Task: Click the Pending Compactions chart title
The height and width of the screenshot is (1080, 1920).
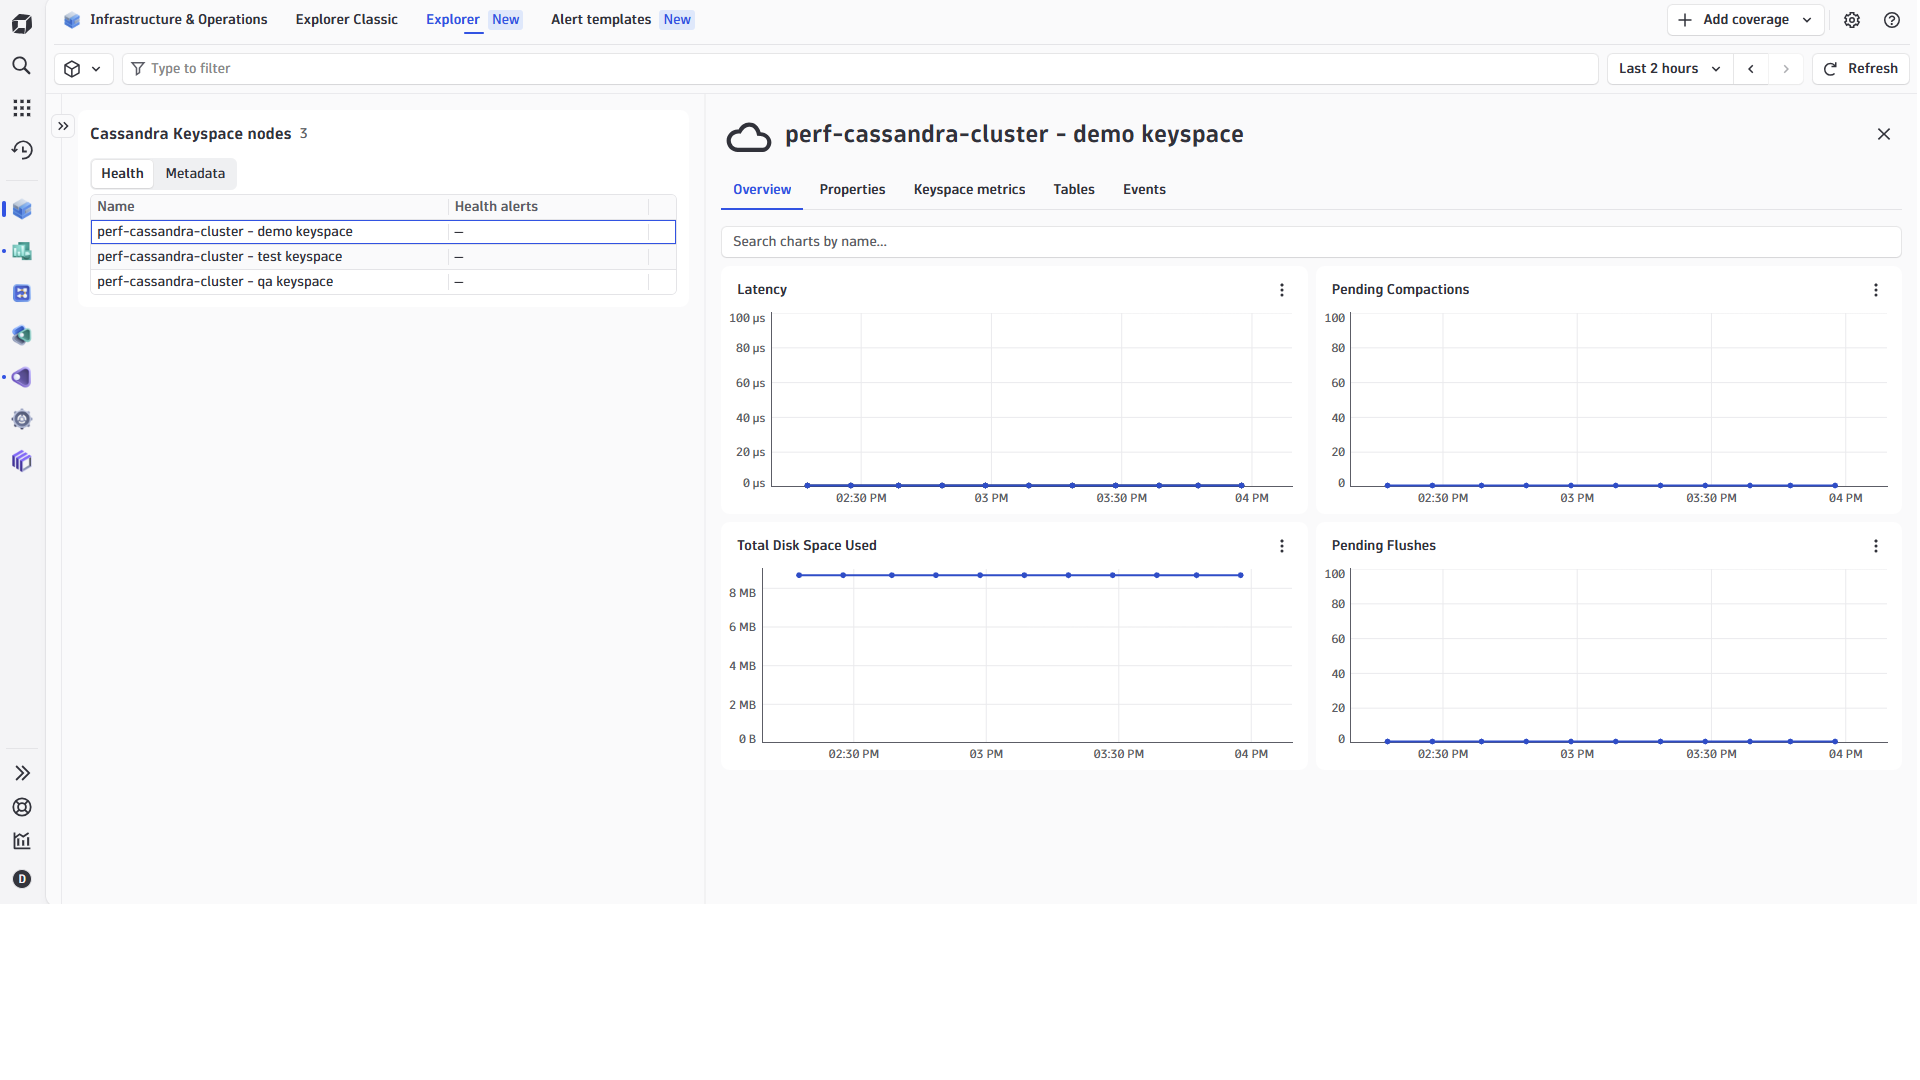Action: point(1400,290)
